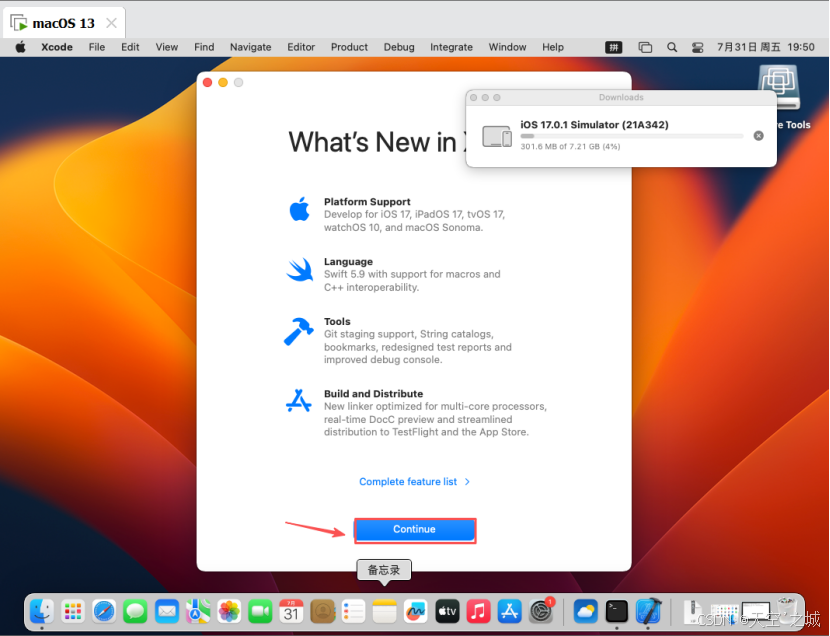Open Freeform from the Dock

tap(416, 612)
